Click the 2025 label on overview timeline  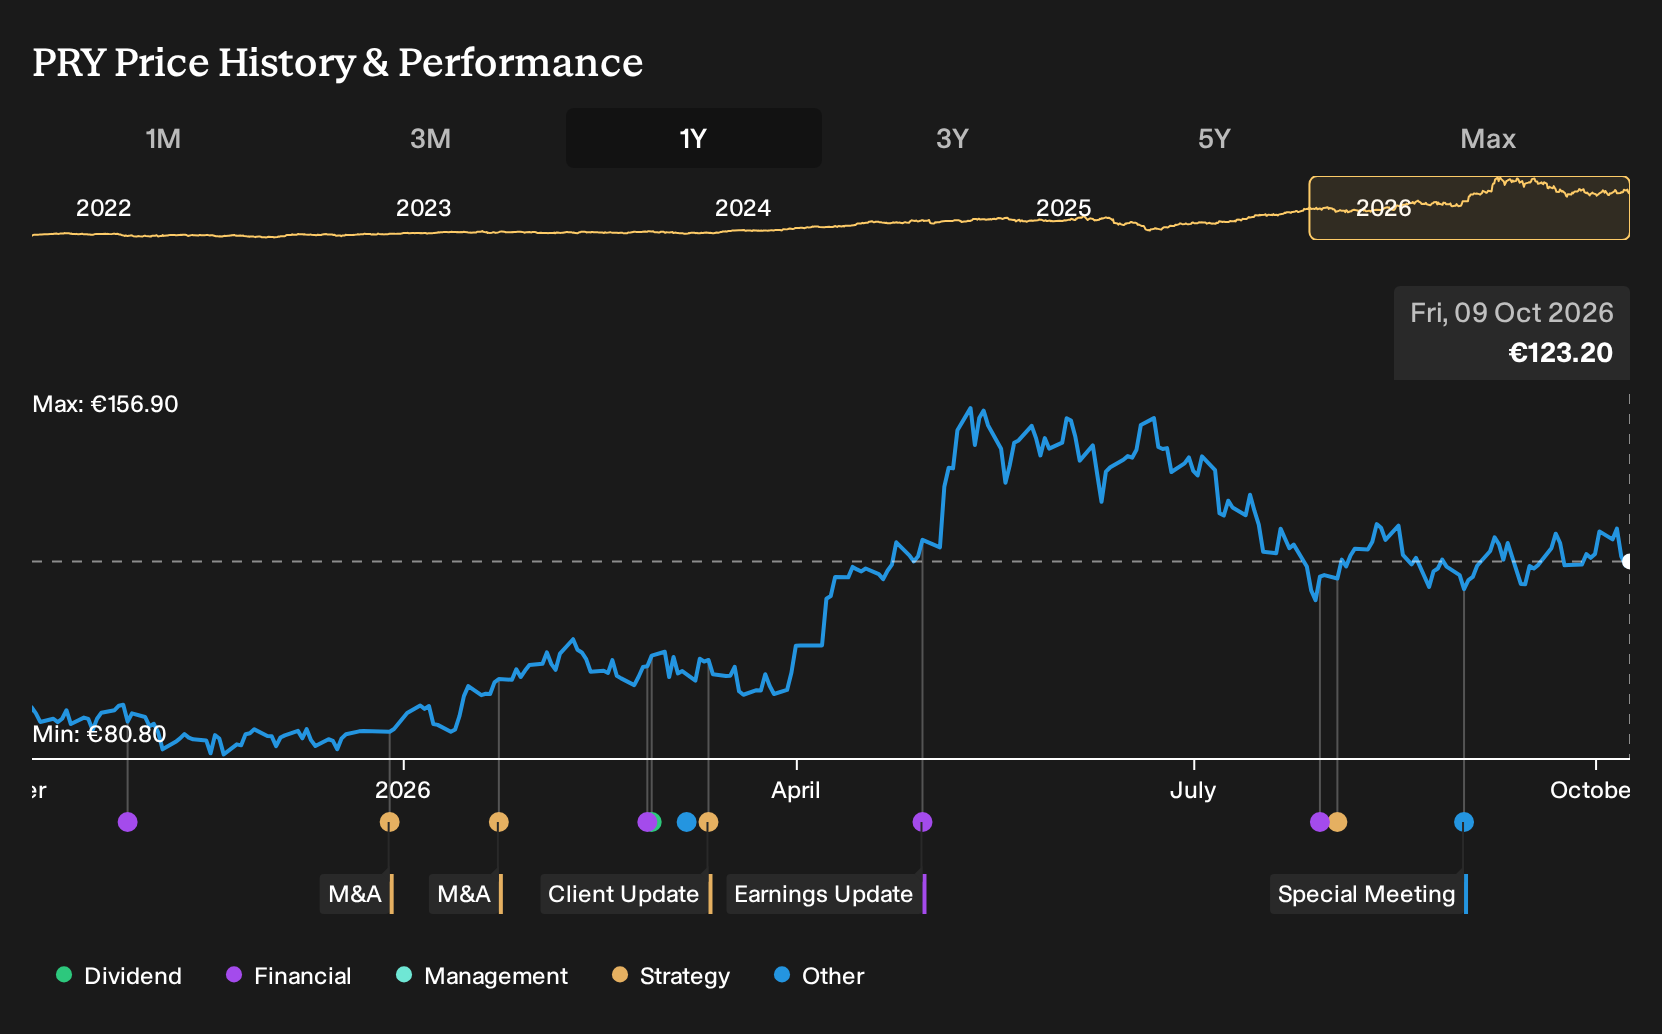click(1064, 208)
